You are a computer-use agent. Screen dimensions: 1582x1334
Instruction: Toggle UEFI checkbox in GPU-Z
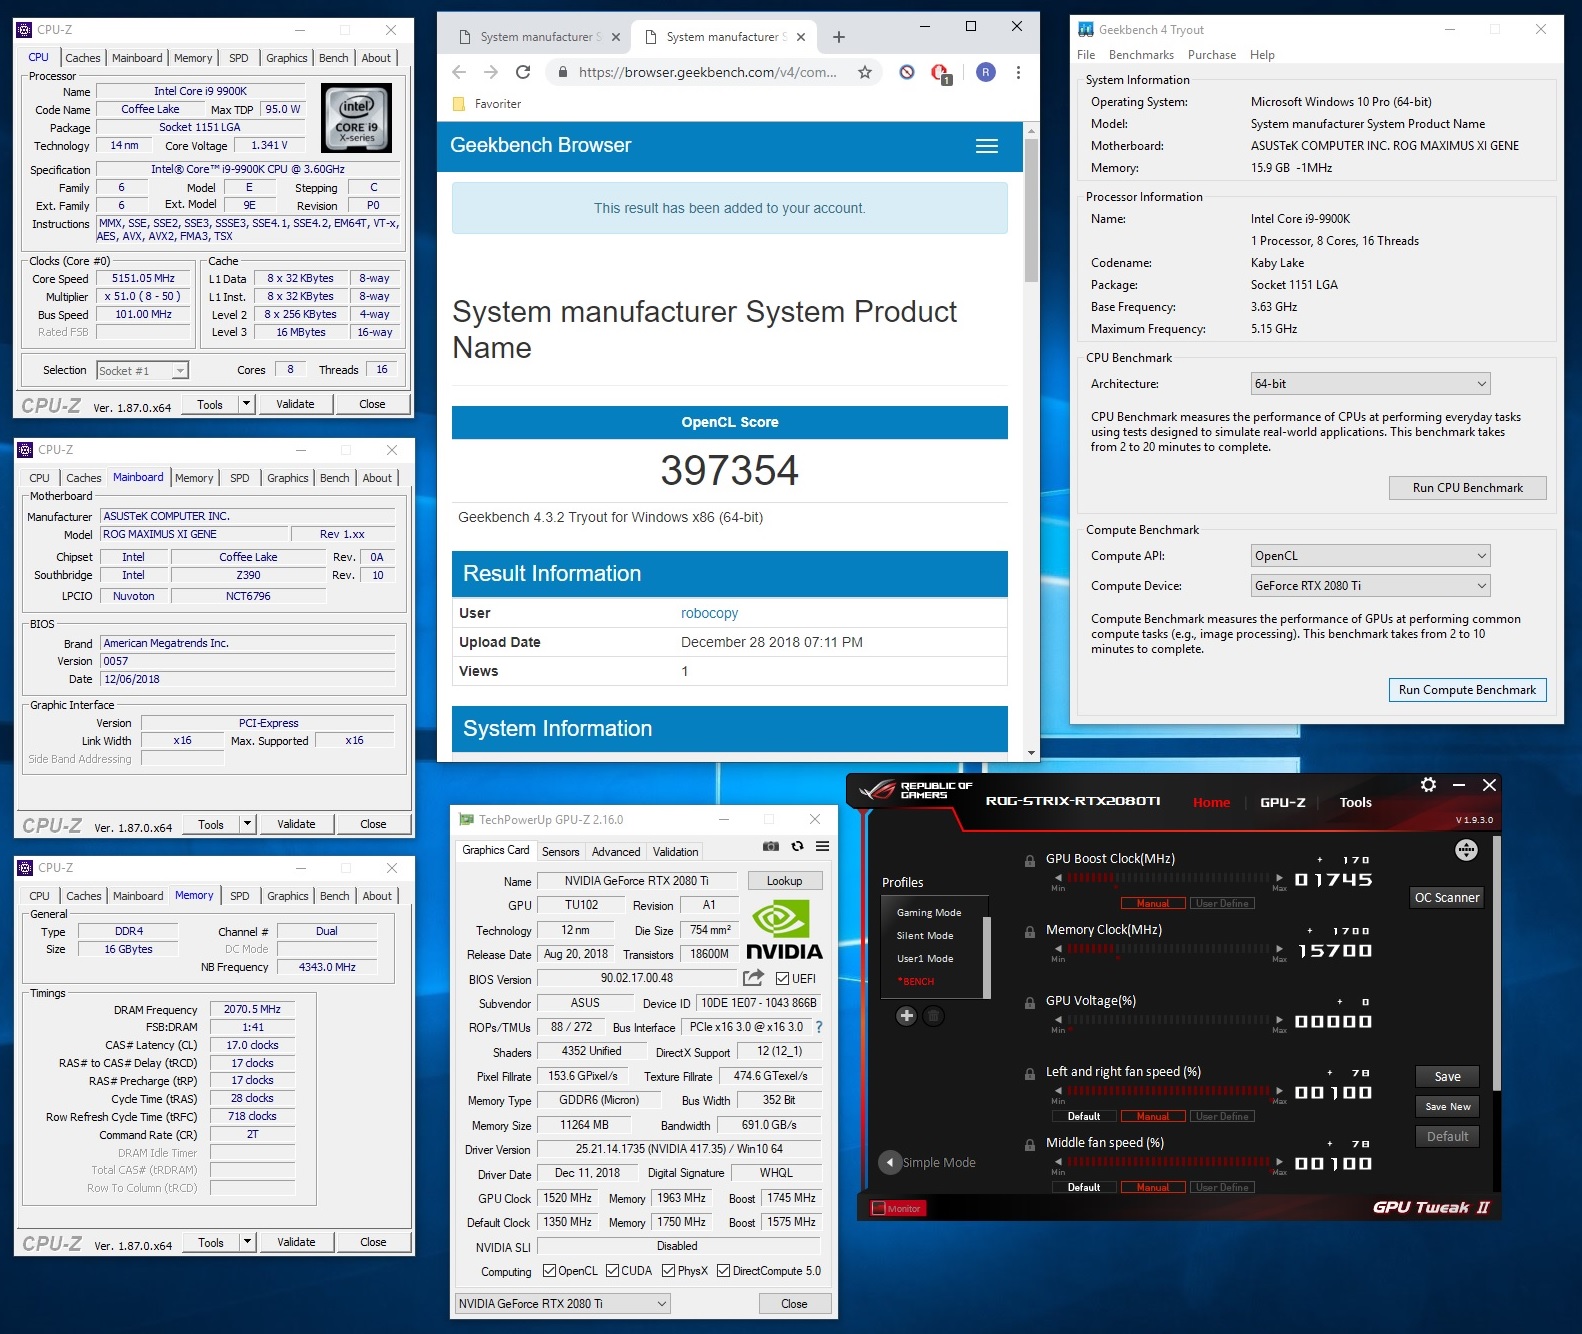click(783, 979)
